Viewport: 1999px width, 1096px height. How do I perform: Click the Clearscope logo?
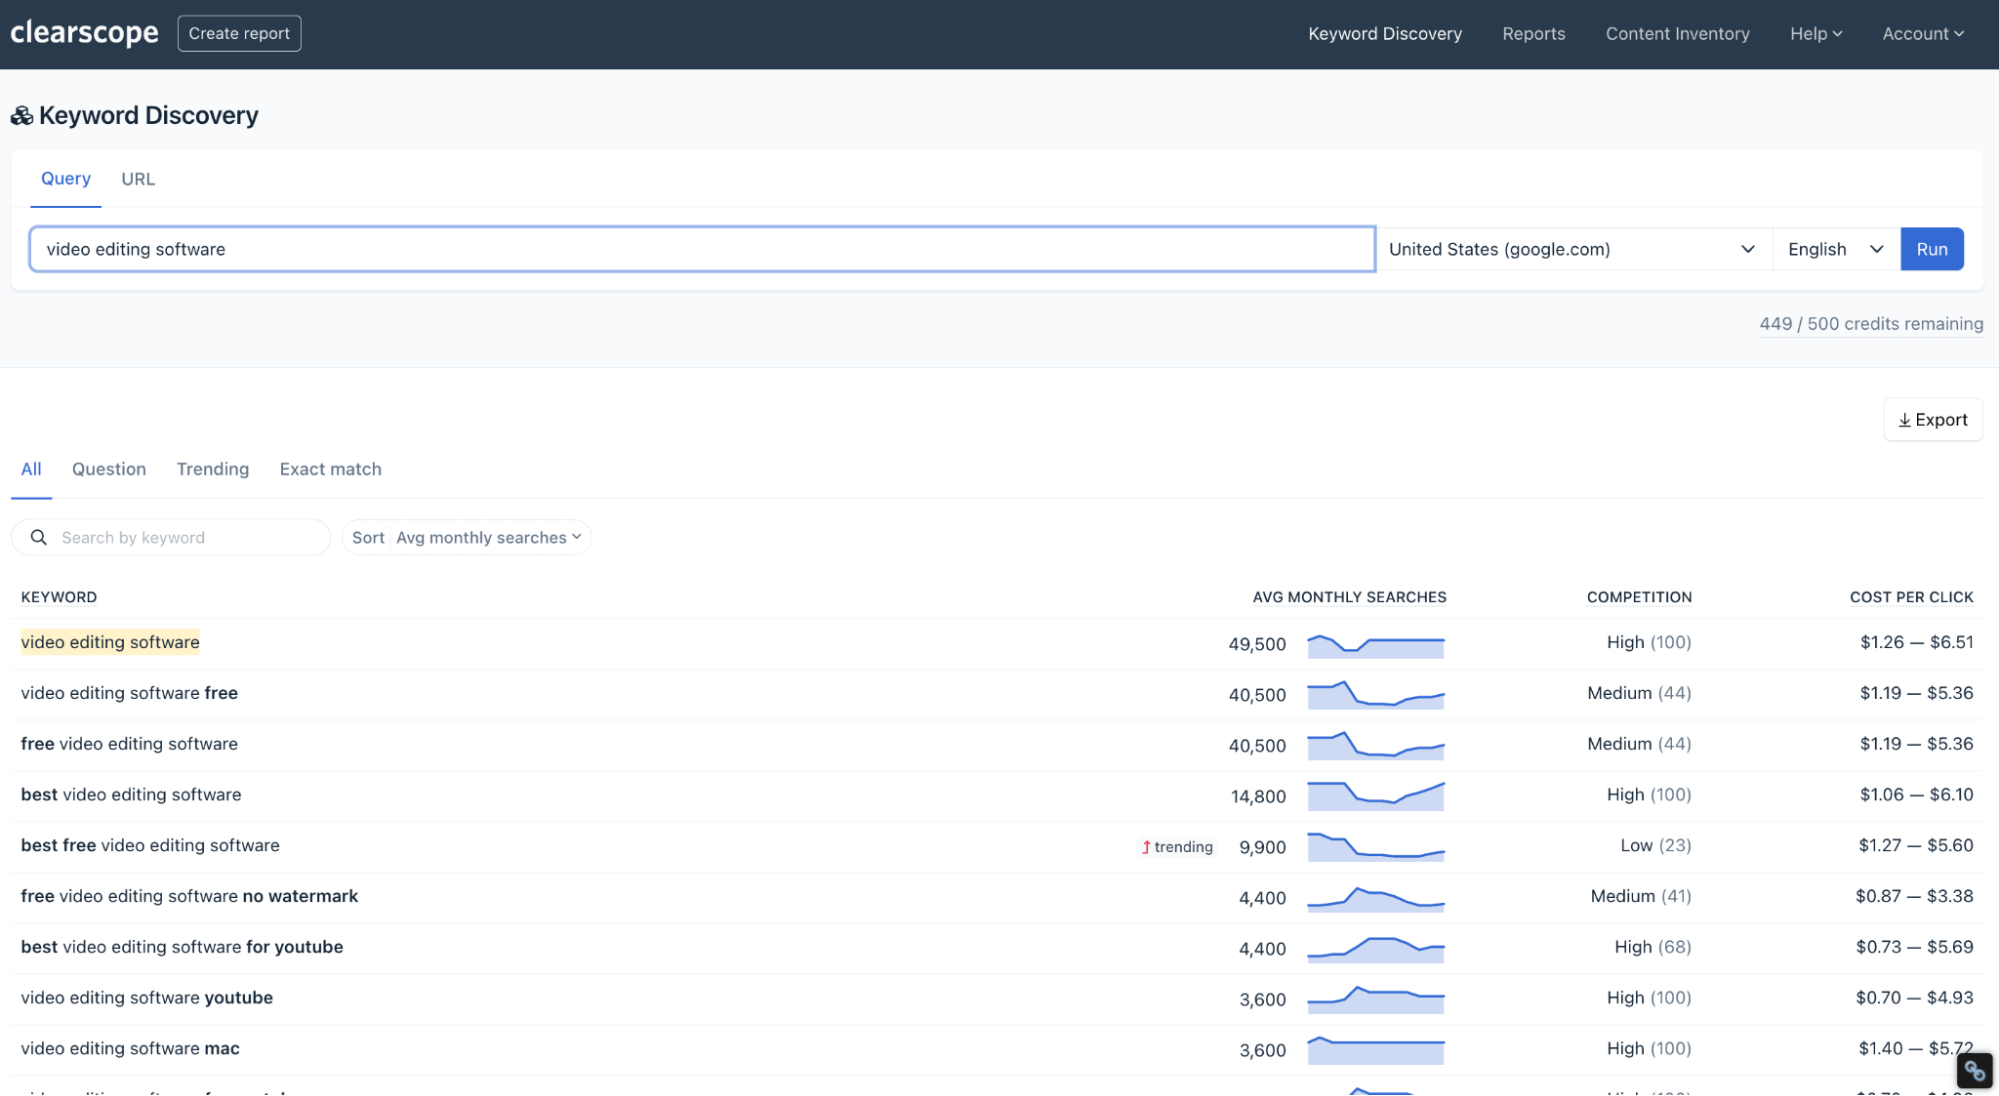click(84, 33)
